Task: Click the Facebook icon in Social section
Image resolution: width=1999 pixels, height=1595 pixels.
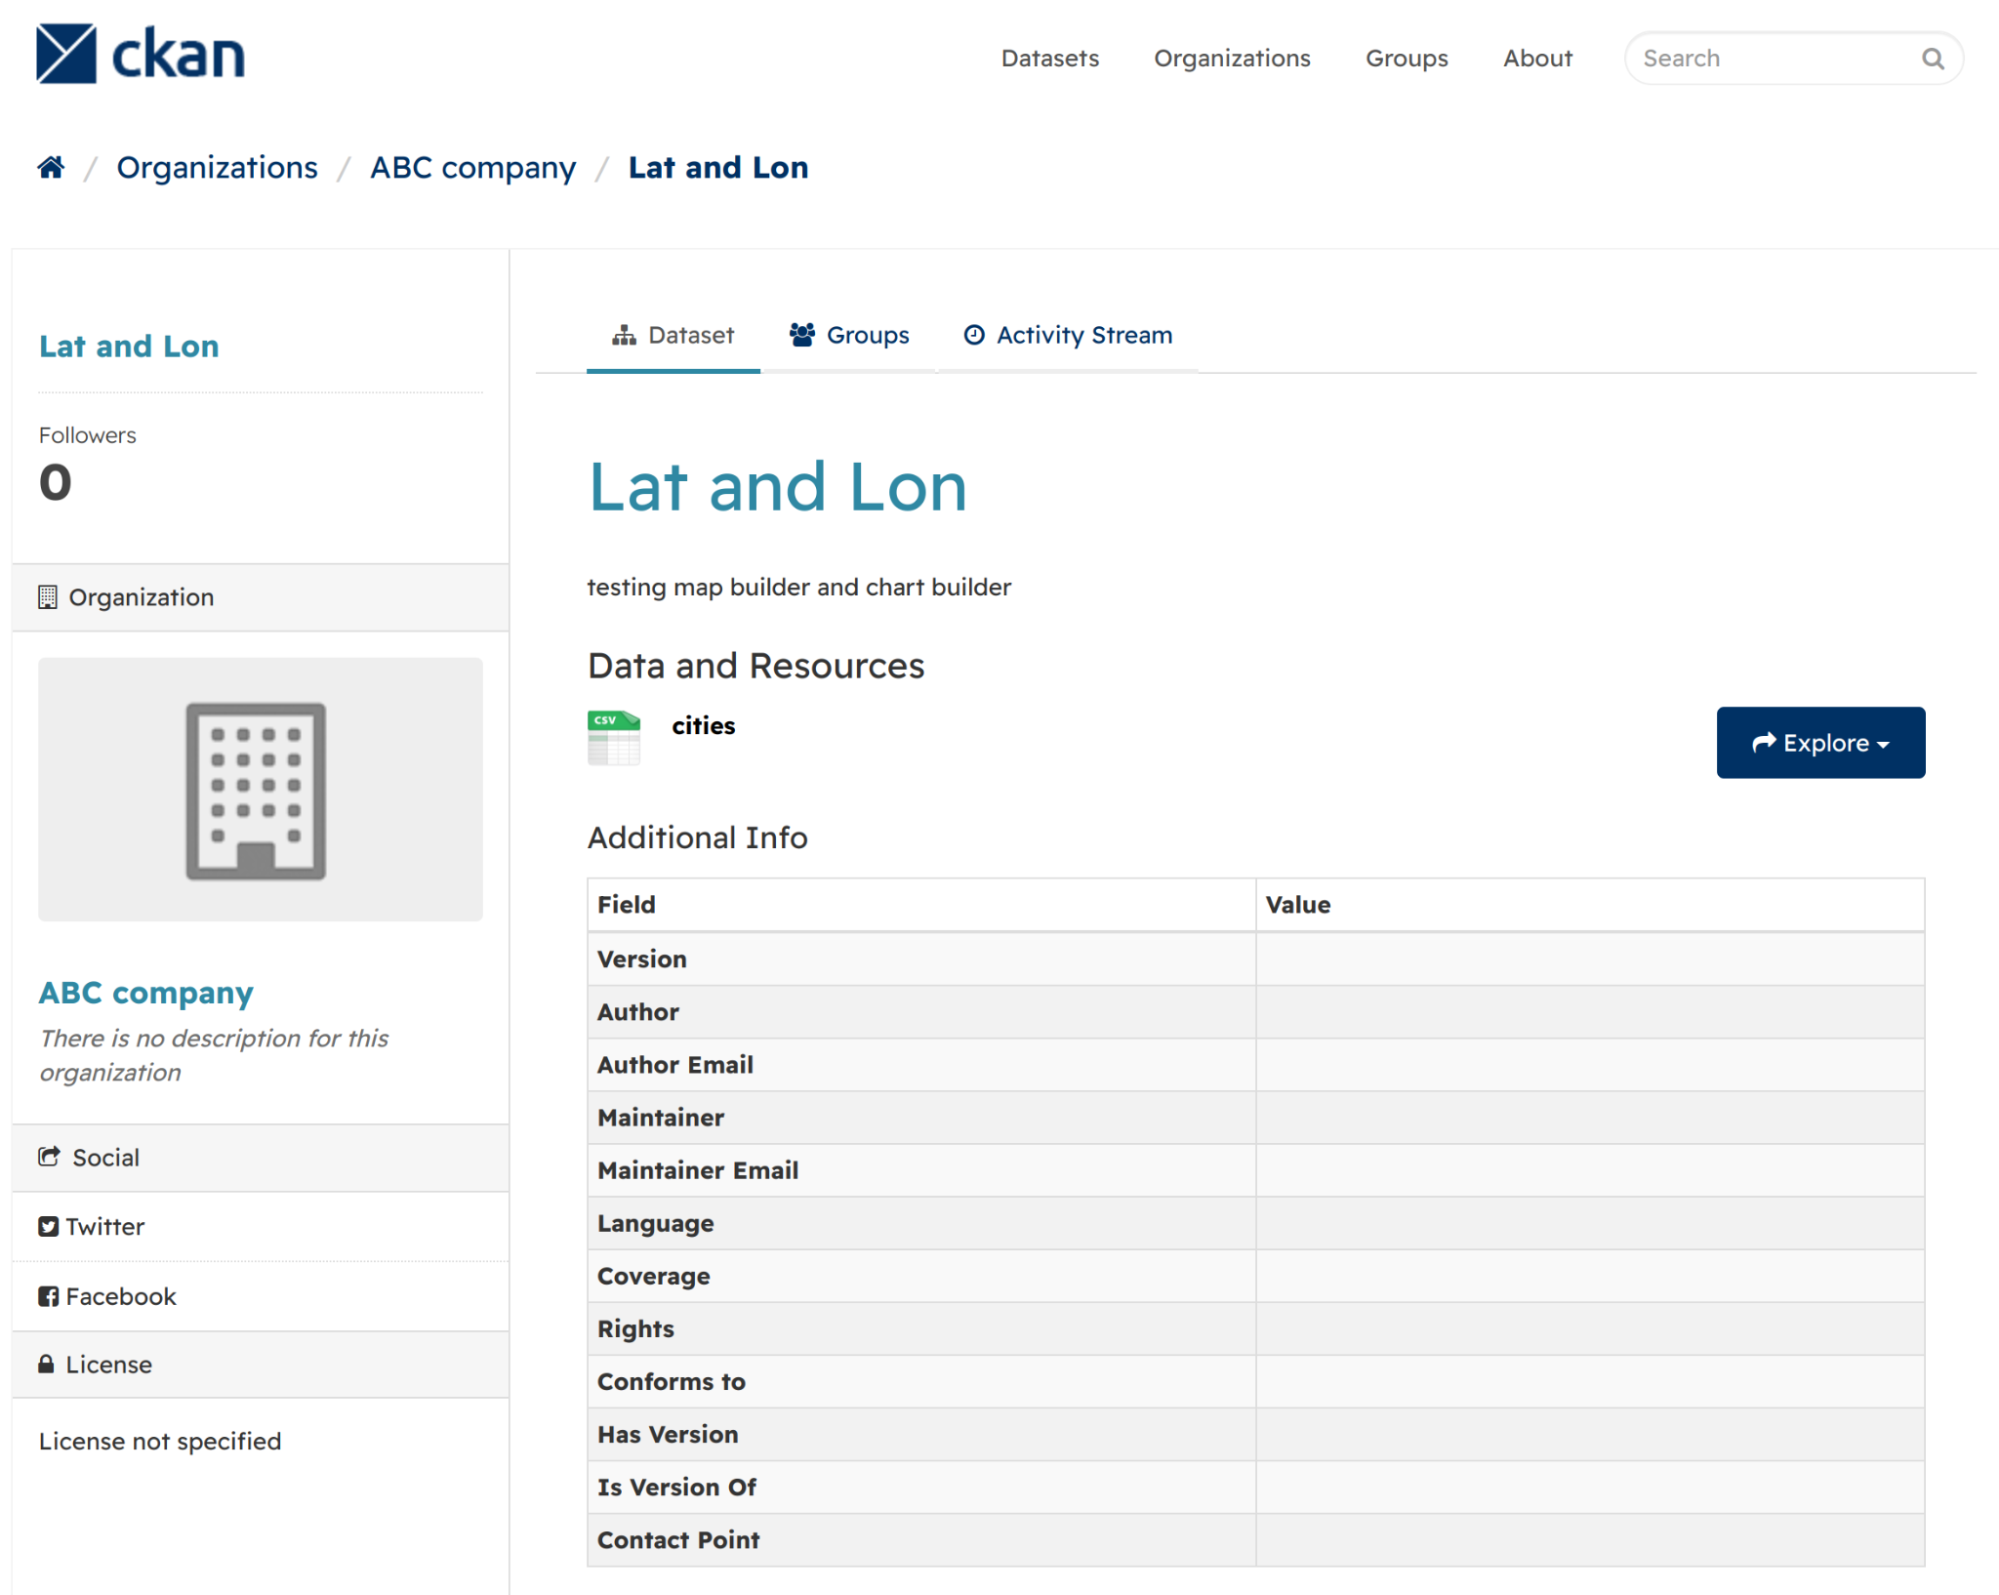Action: click(x=48, y=1296)
